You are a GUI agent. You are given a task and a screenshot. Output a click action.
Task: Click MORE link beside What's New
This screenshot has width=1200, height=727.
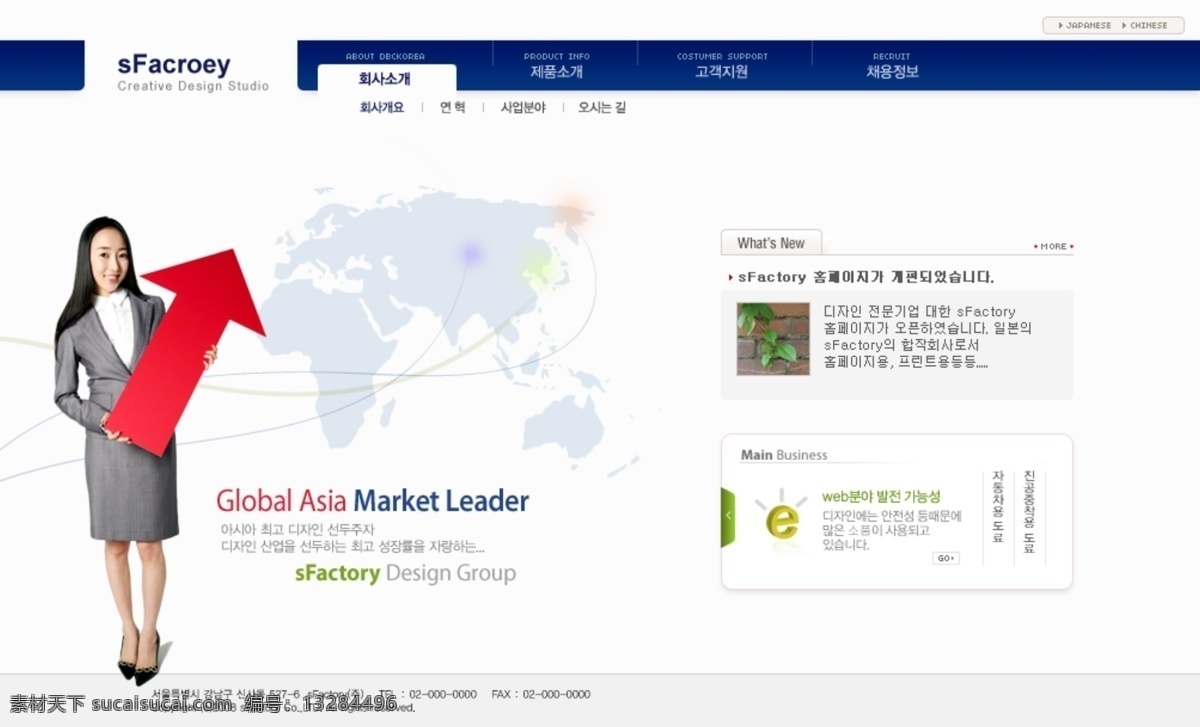coord(1053,246)
